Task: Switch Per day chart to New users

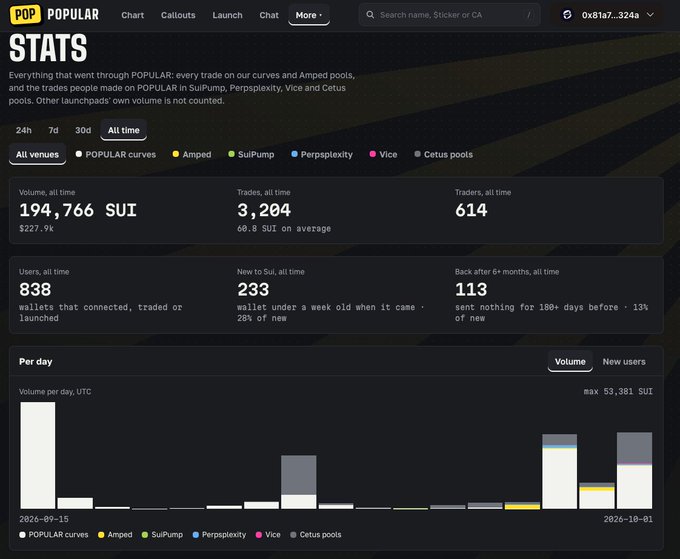Action: click(x=624, y=361)
